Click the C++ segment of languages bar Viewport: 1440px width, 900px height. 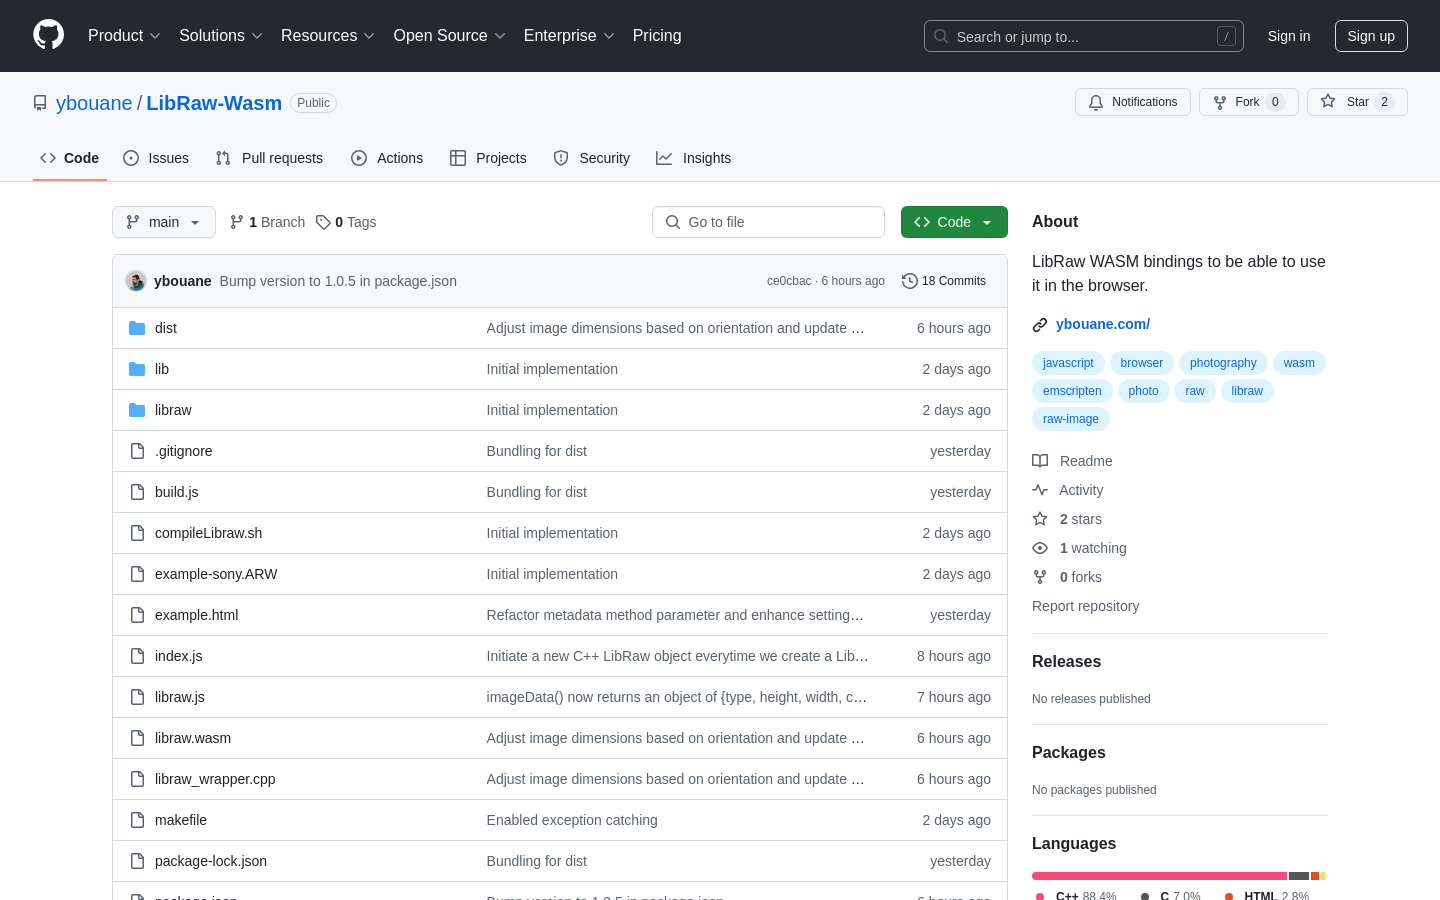1159,876
